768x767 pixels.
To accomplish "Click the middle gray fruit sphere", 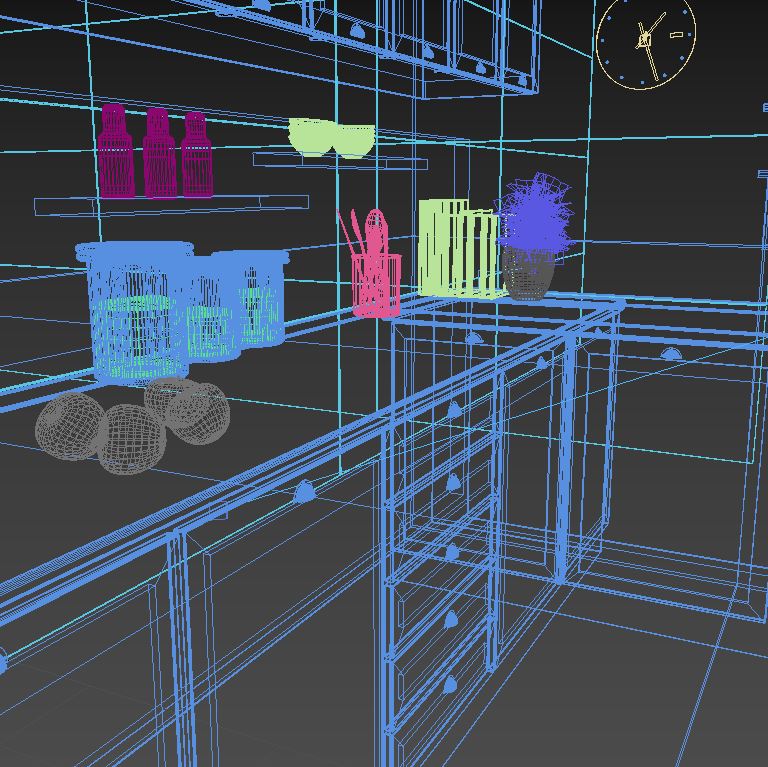I will tap(130, 439).
